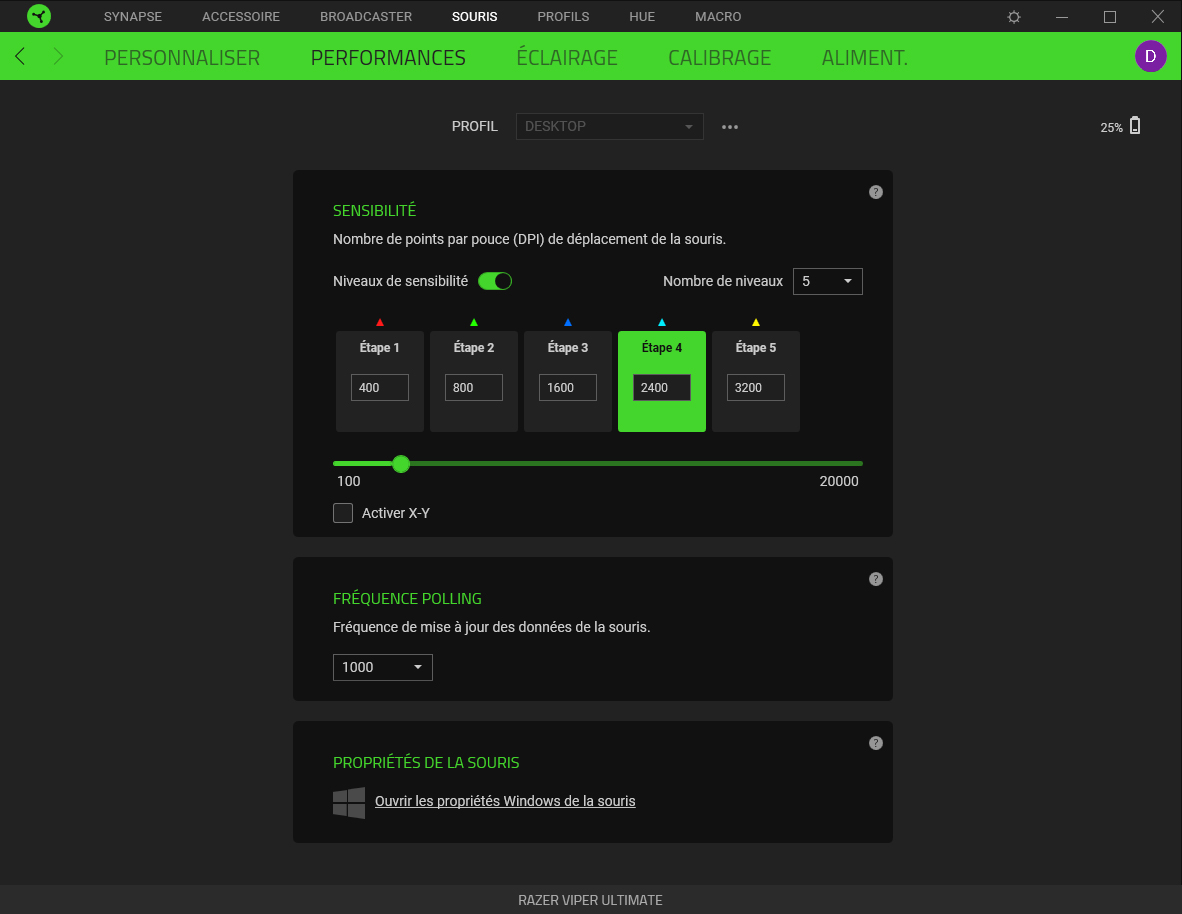Click the PROPRIÉTÉS DE LA SOURIS heading
Screen dimensions: 1182x914
pos(426,762)
